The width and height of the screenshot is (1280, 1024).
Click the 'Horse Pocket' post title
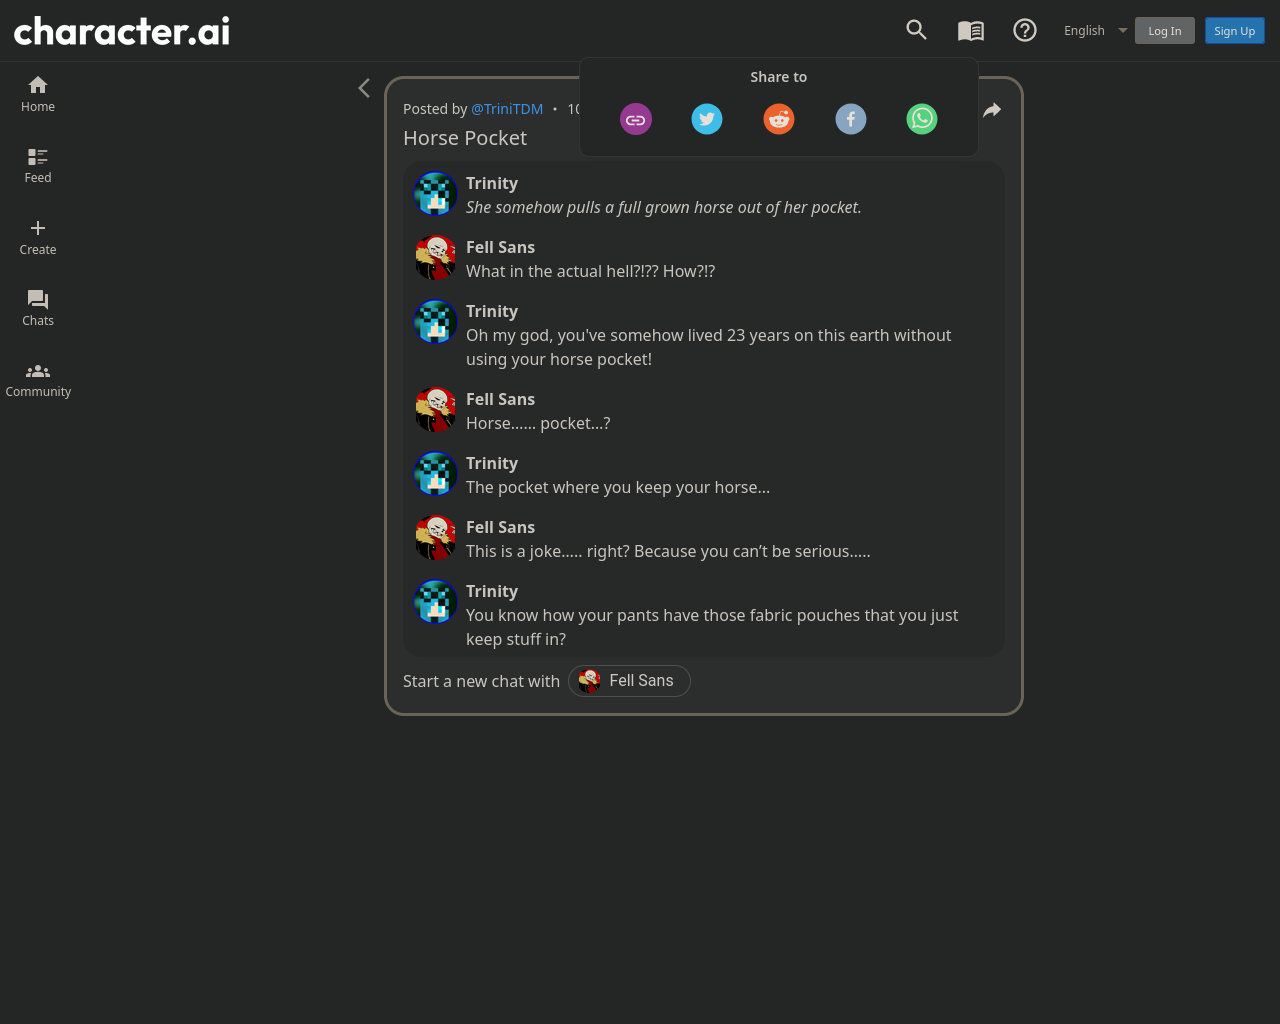pos(465,138)
